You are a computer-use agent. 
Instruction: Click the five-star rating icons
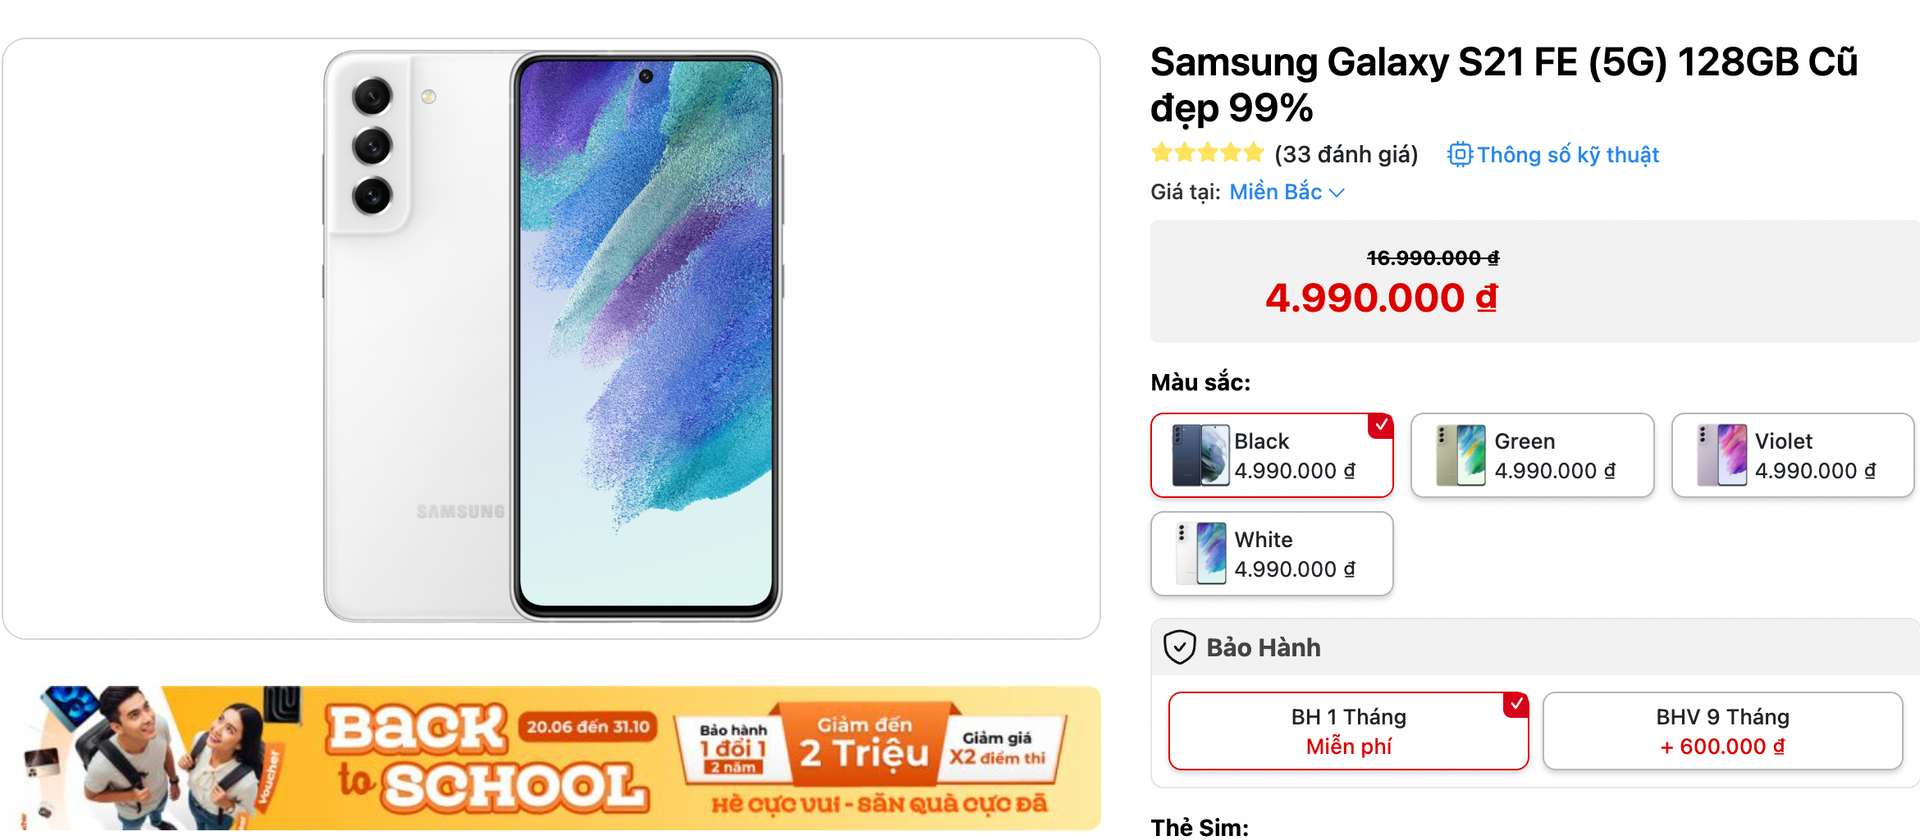(1207, 154)
